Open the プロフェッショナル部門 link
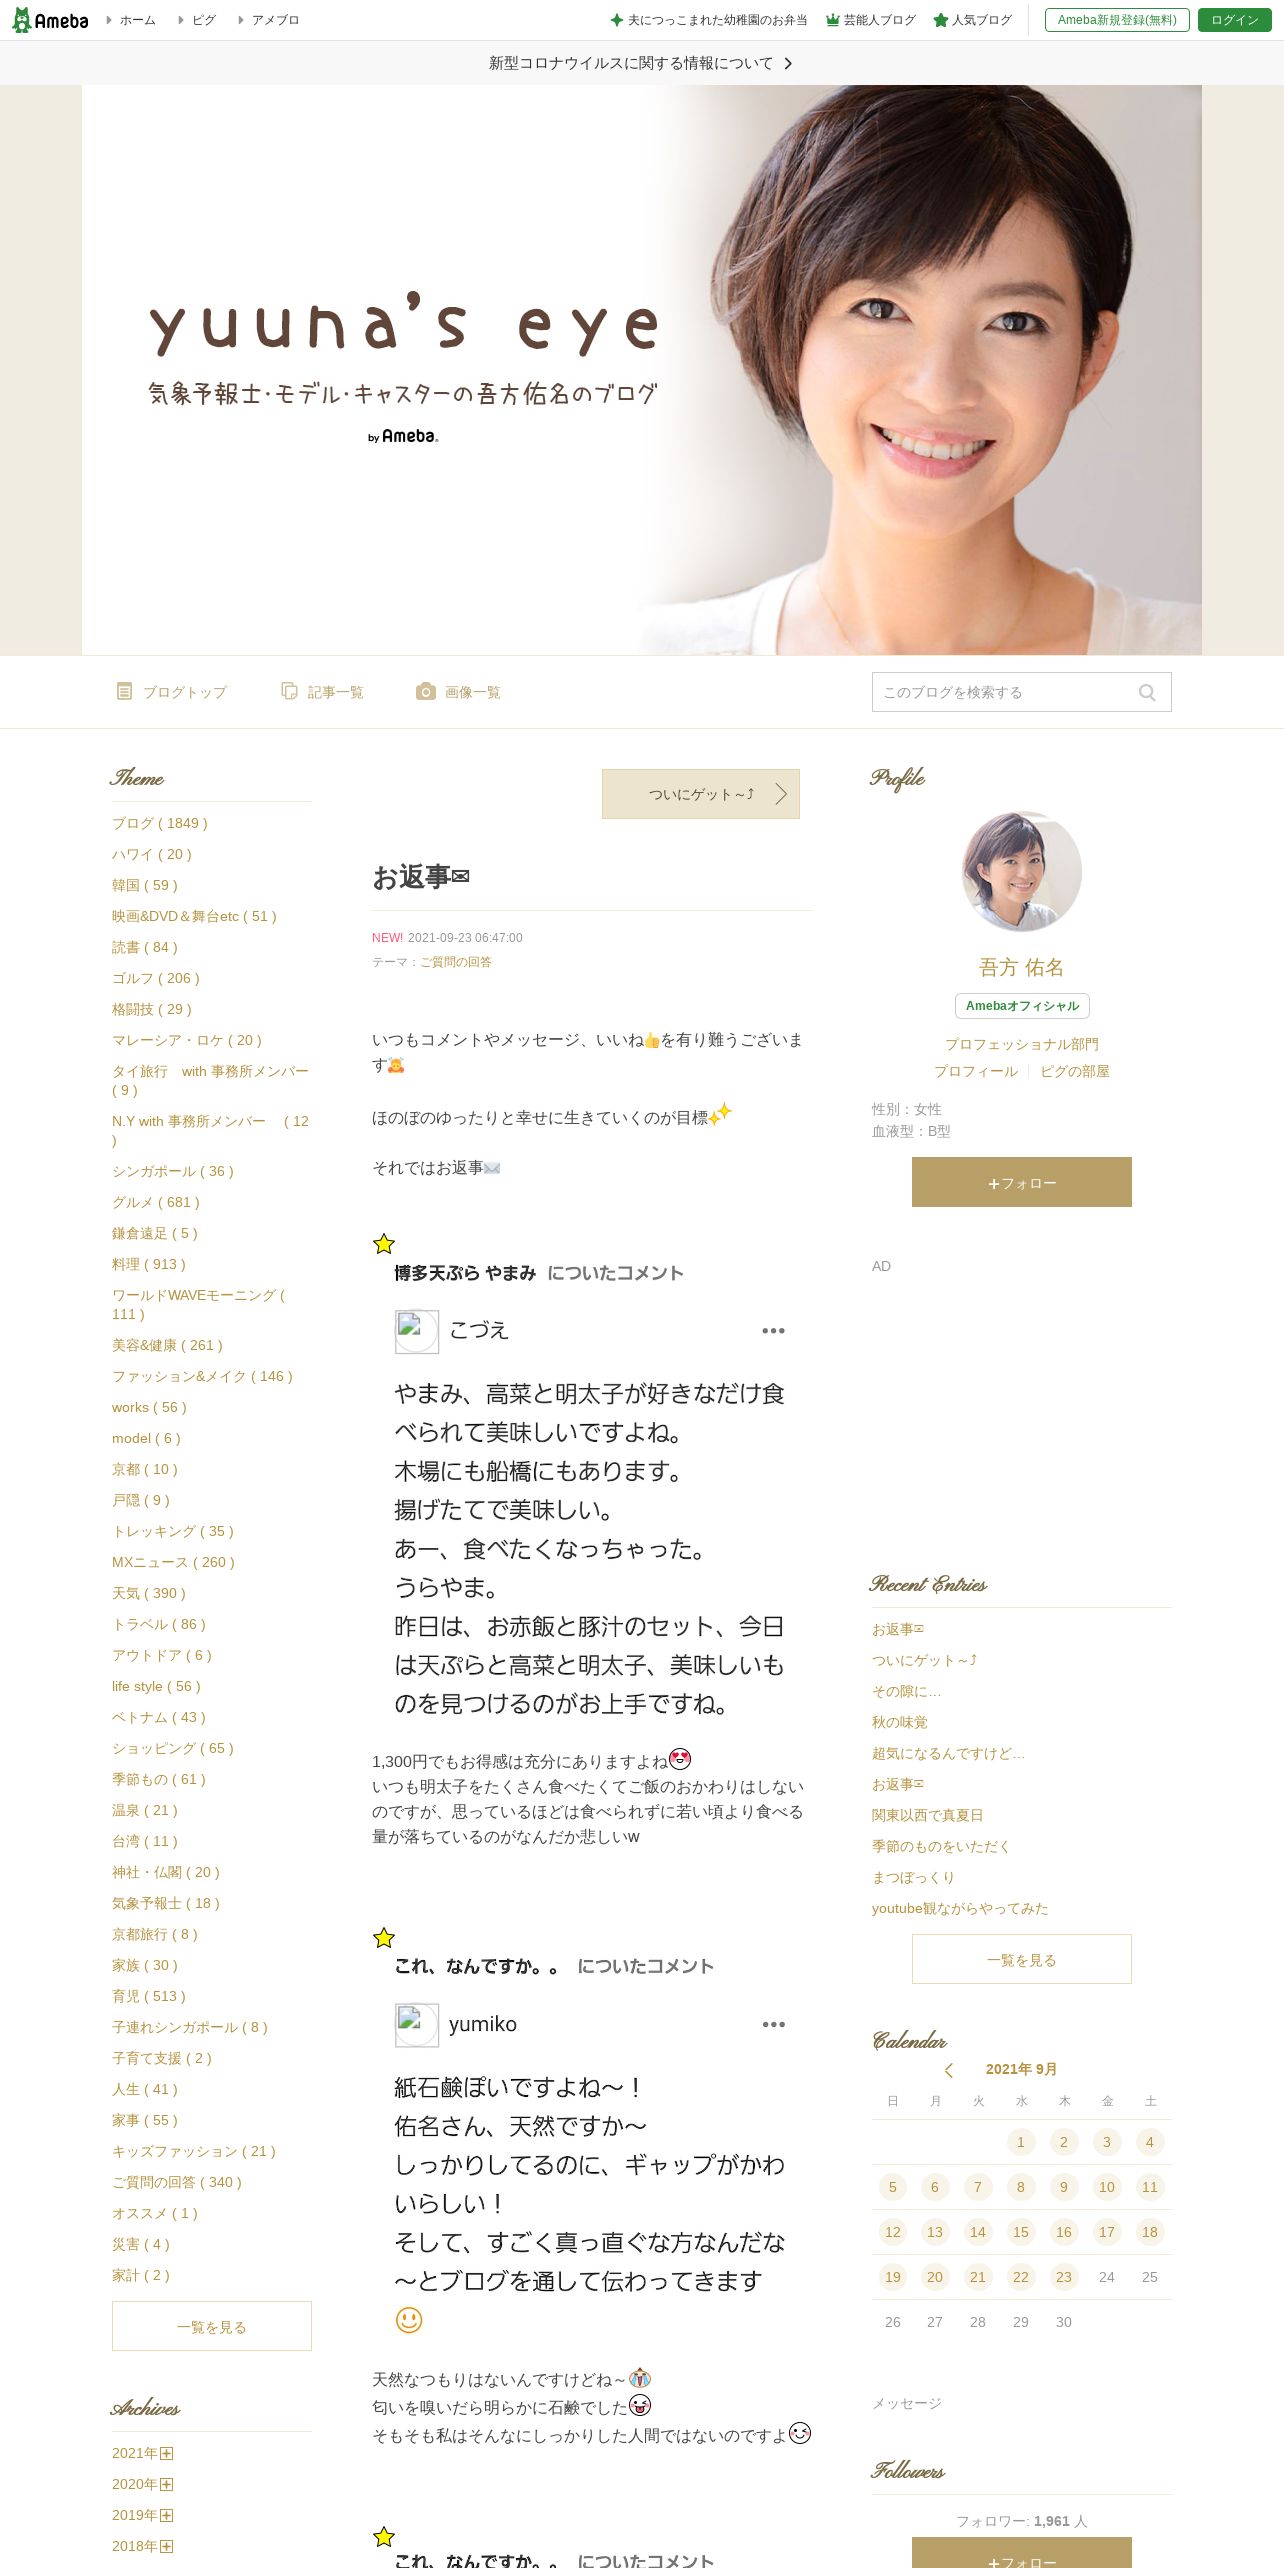 (1022, 1044)
